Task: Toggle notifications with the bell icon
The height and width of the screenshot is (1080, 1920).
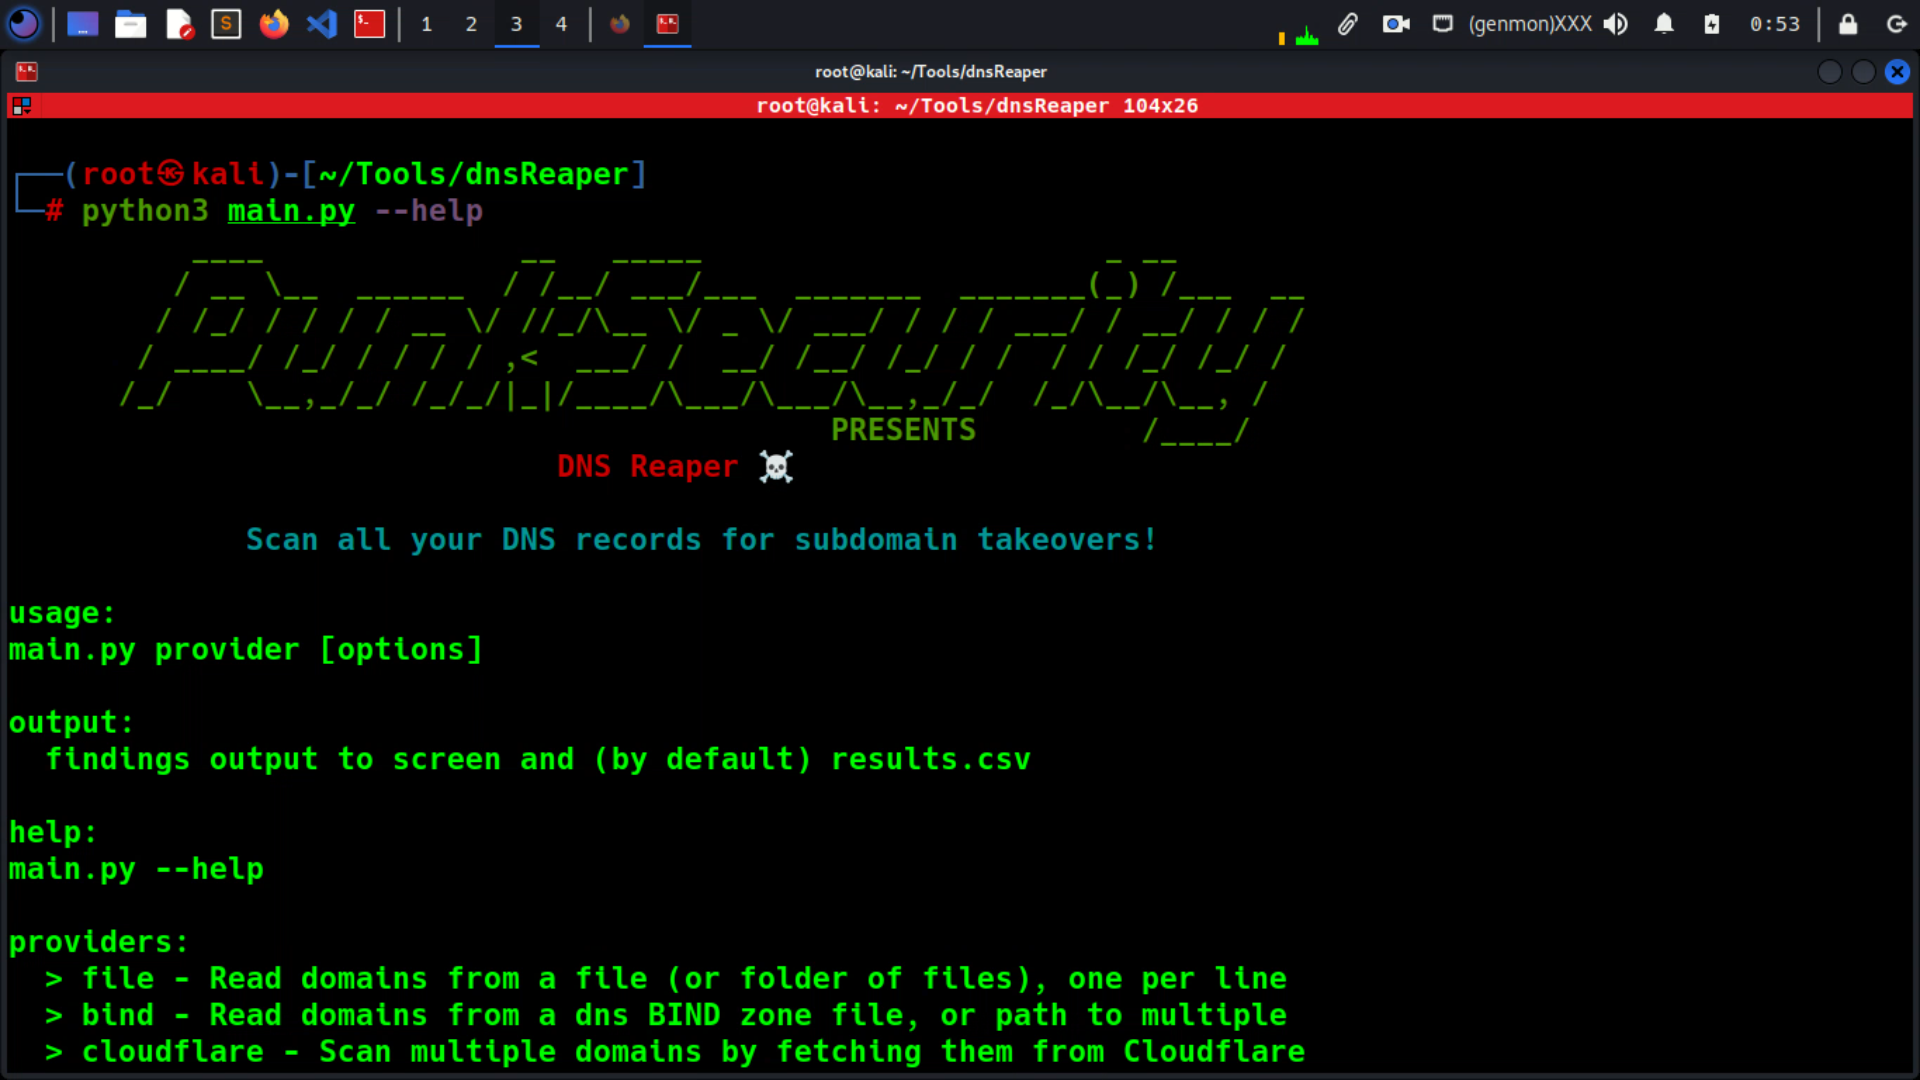Action: 1663,24
